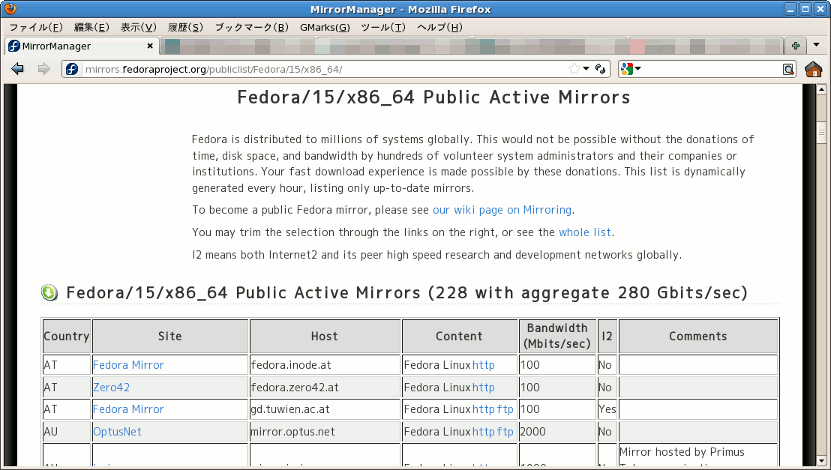Click in the search input field
This screenshot has height=470, width=831.
[x=712, y=69]
